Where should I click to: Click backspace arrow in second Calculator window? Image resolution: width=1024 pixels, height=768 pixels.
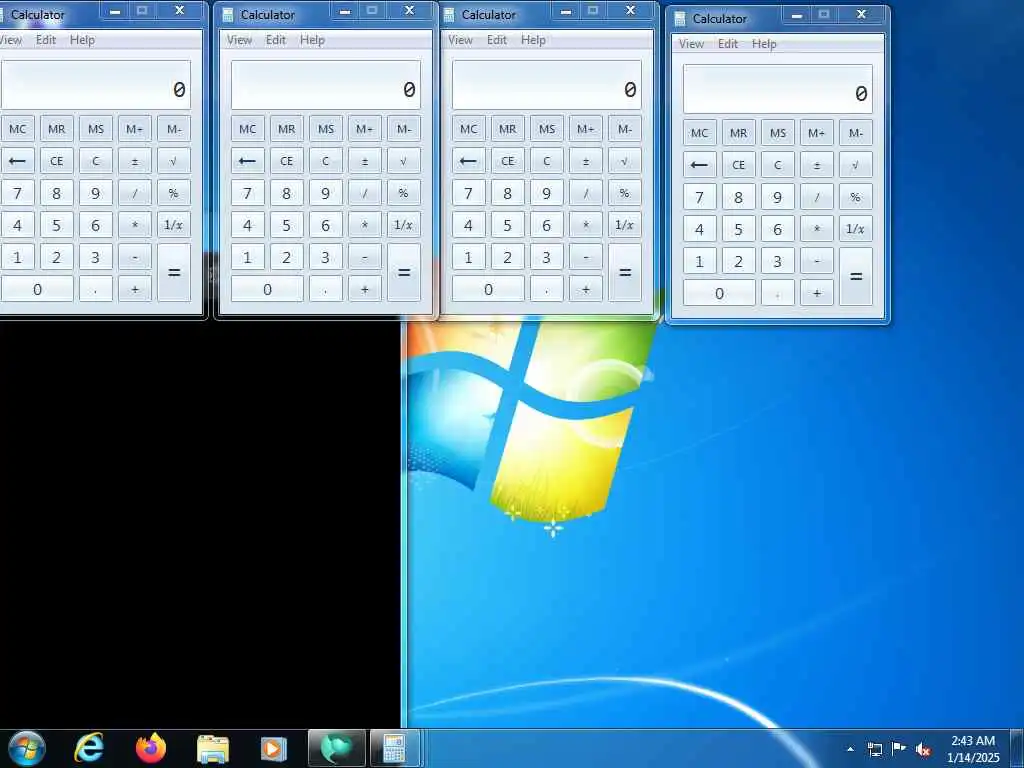(247, 161)
